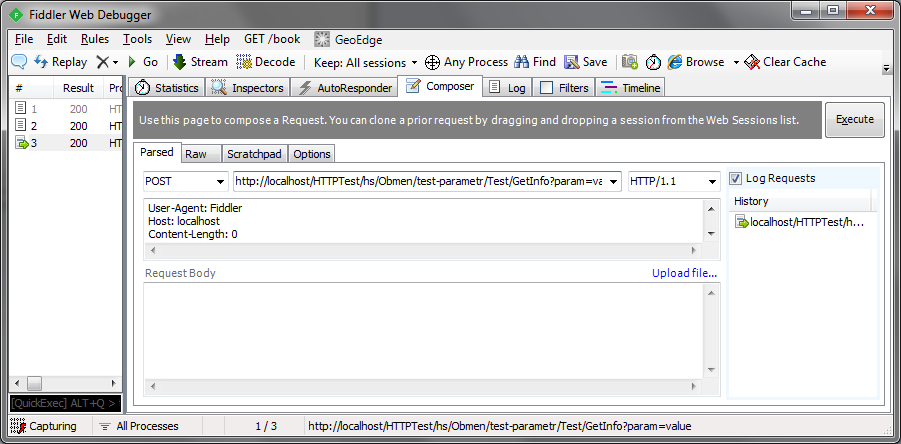901x444 pixels.
Task: Select session 2 in Web Sessions list
Action: (x=67, y=126)
